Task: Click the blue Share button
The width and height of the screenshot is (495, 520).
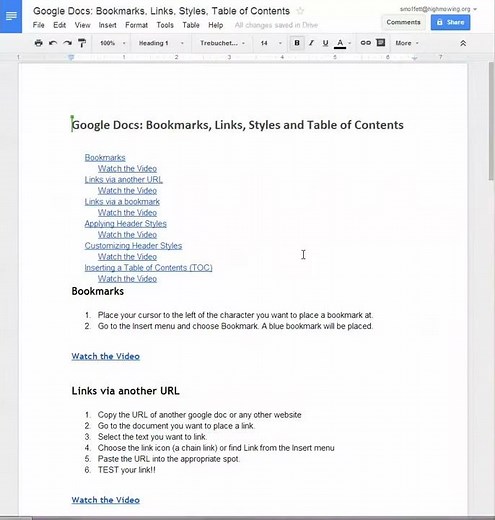Action: pyautogui.click(x=450, y=22)
